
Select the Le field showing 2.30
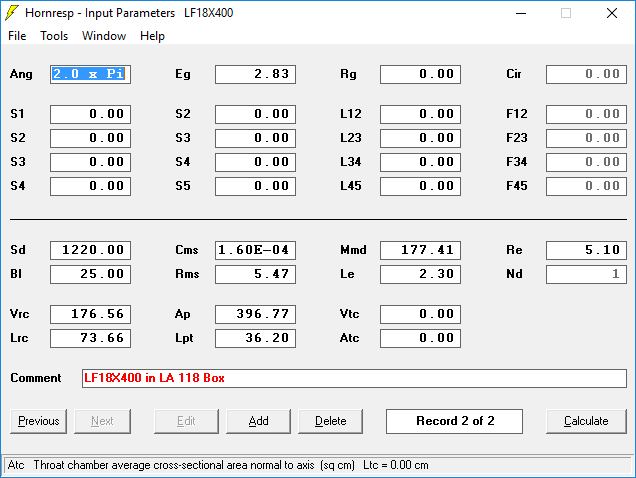tap(420, 274)
